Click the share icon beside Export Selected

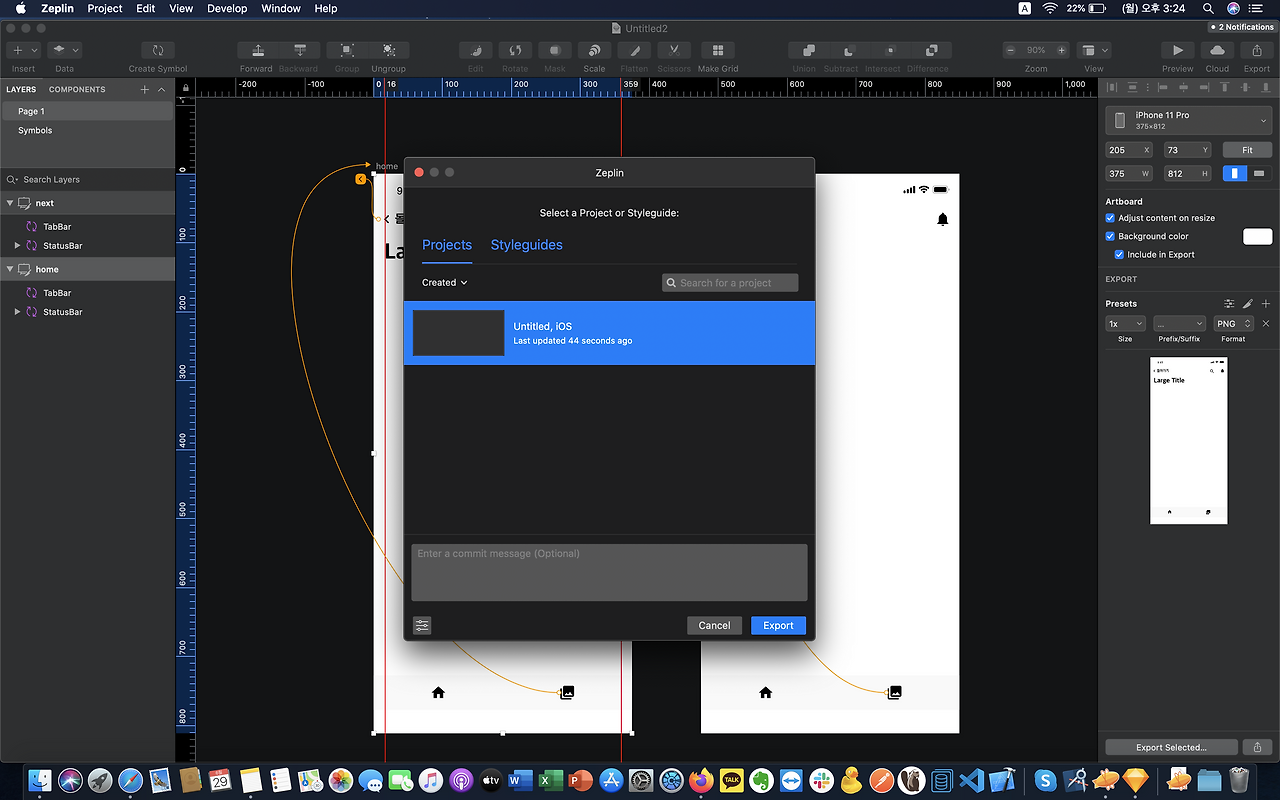tap(1257, 747)
